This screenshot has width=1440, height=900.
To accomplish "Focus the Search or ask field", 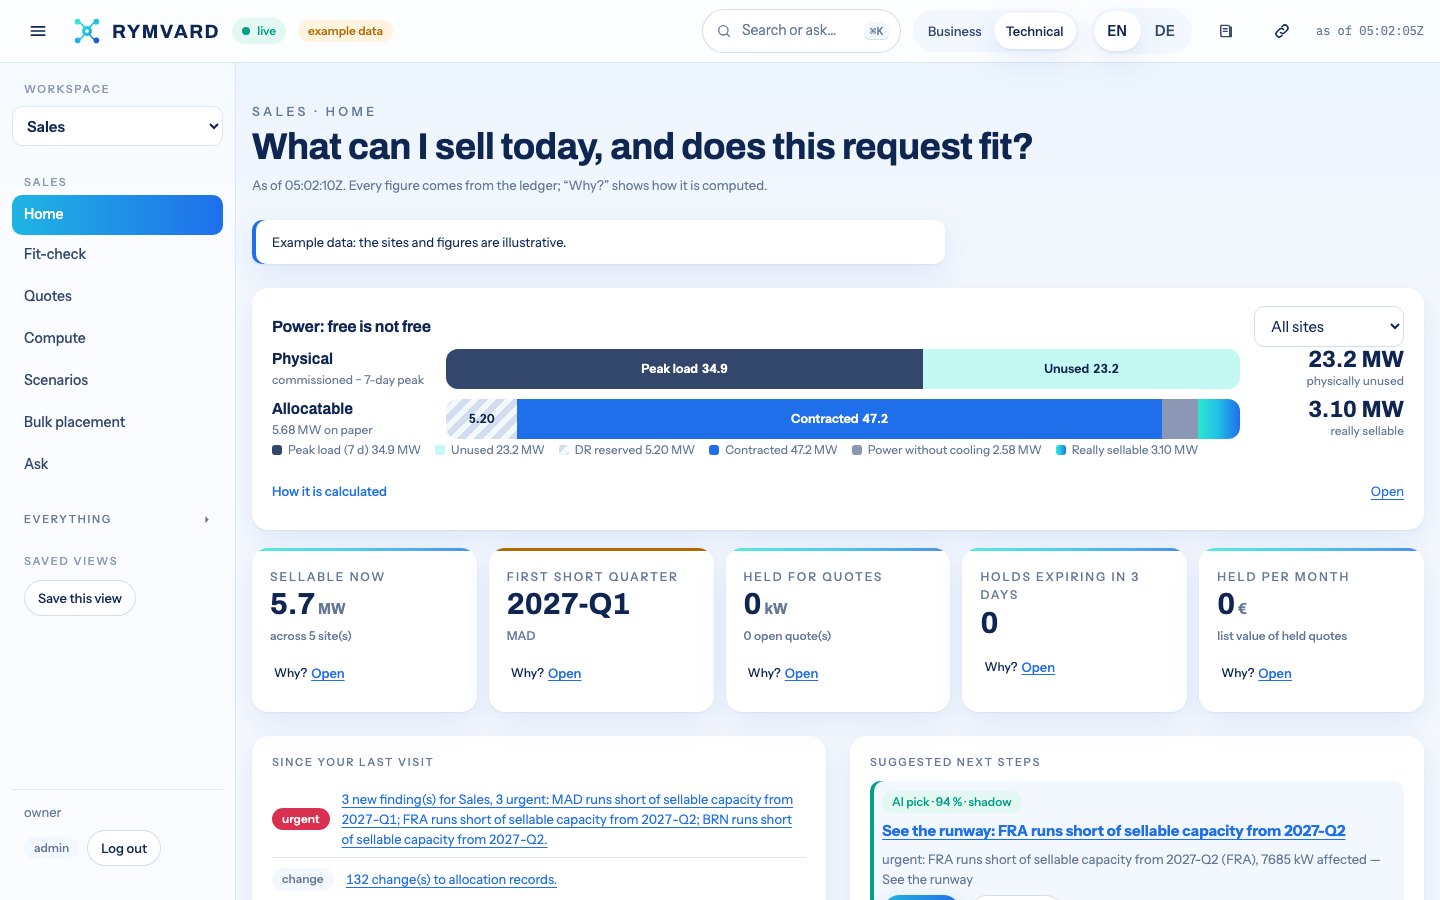I will click(x=801, y=31).
